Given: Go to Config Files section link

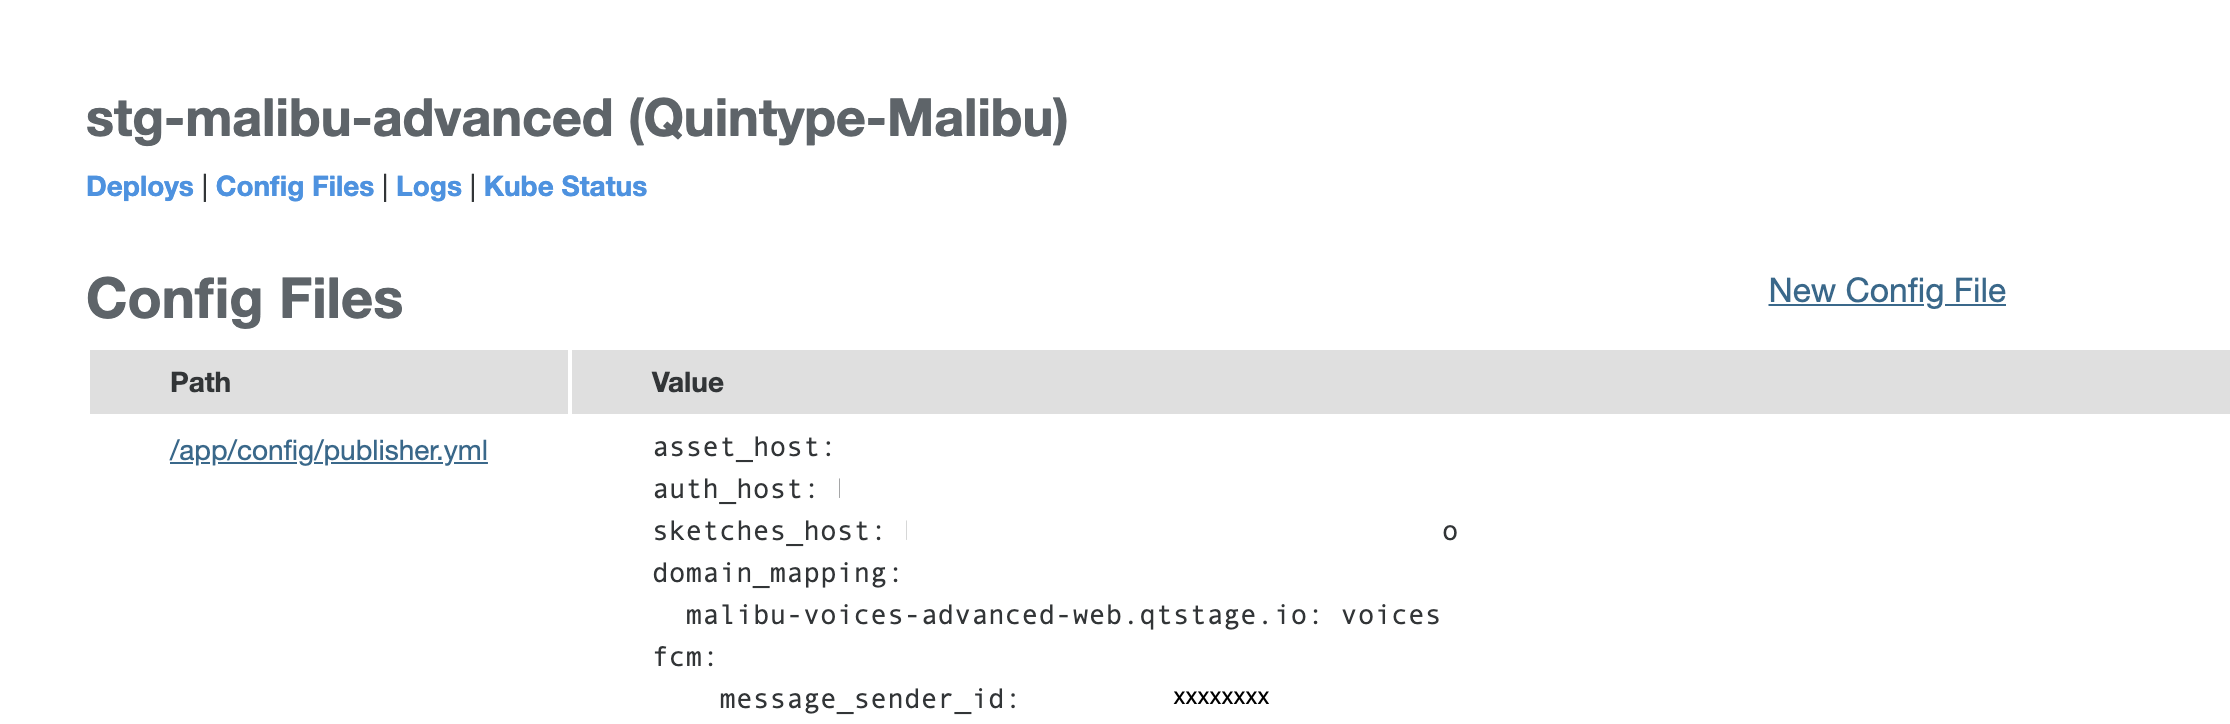Looking at the screenshot, I should pyautogui.click(x=295, y=187).
